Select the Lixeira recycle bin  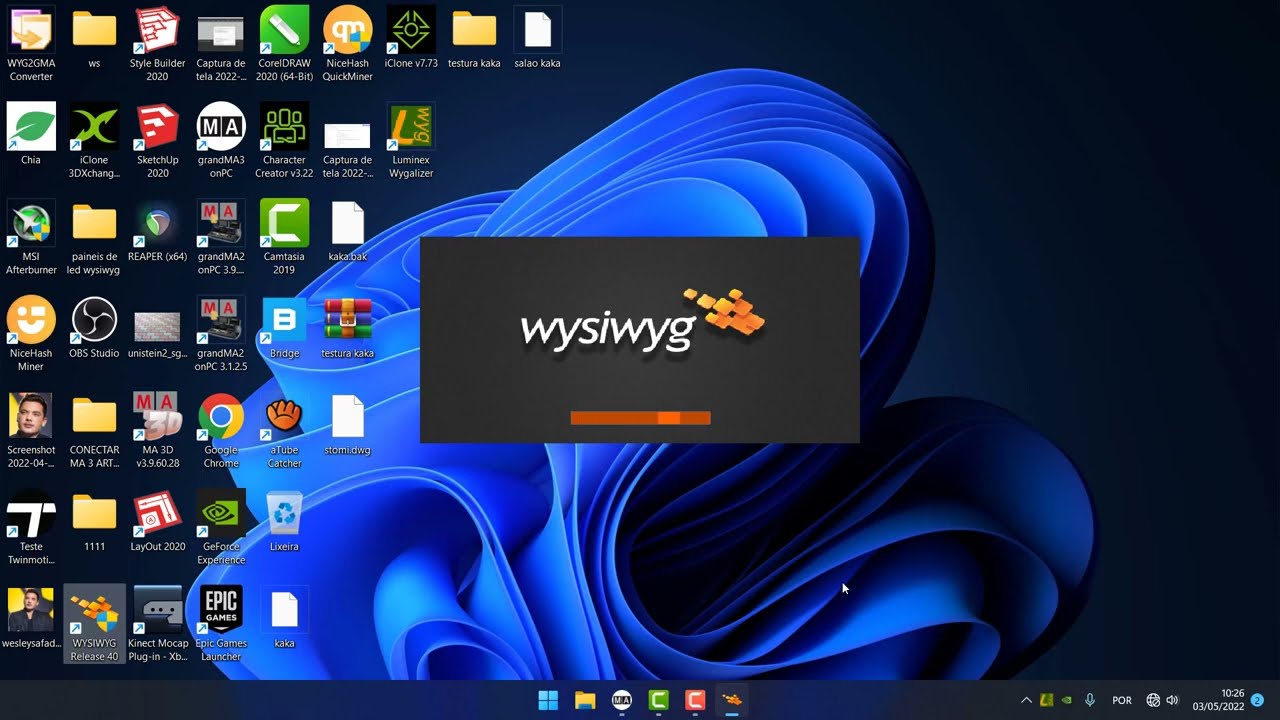coord(284,522)
